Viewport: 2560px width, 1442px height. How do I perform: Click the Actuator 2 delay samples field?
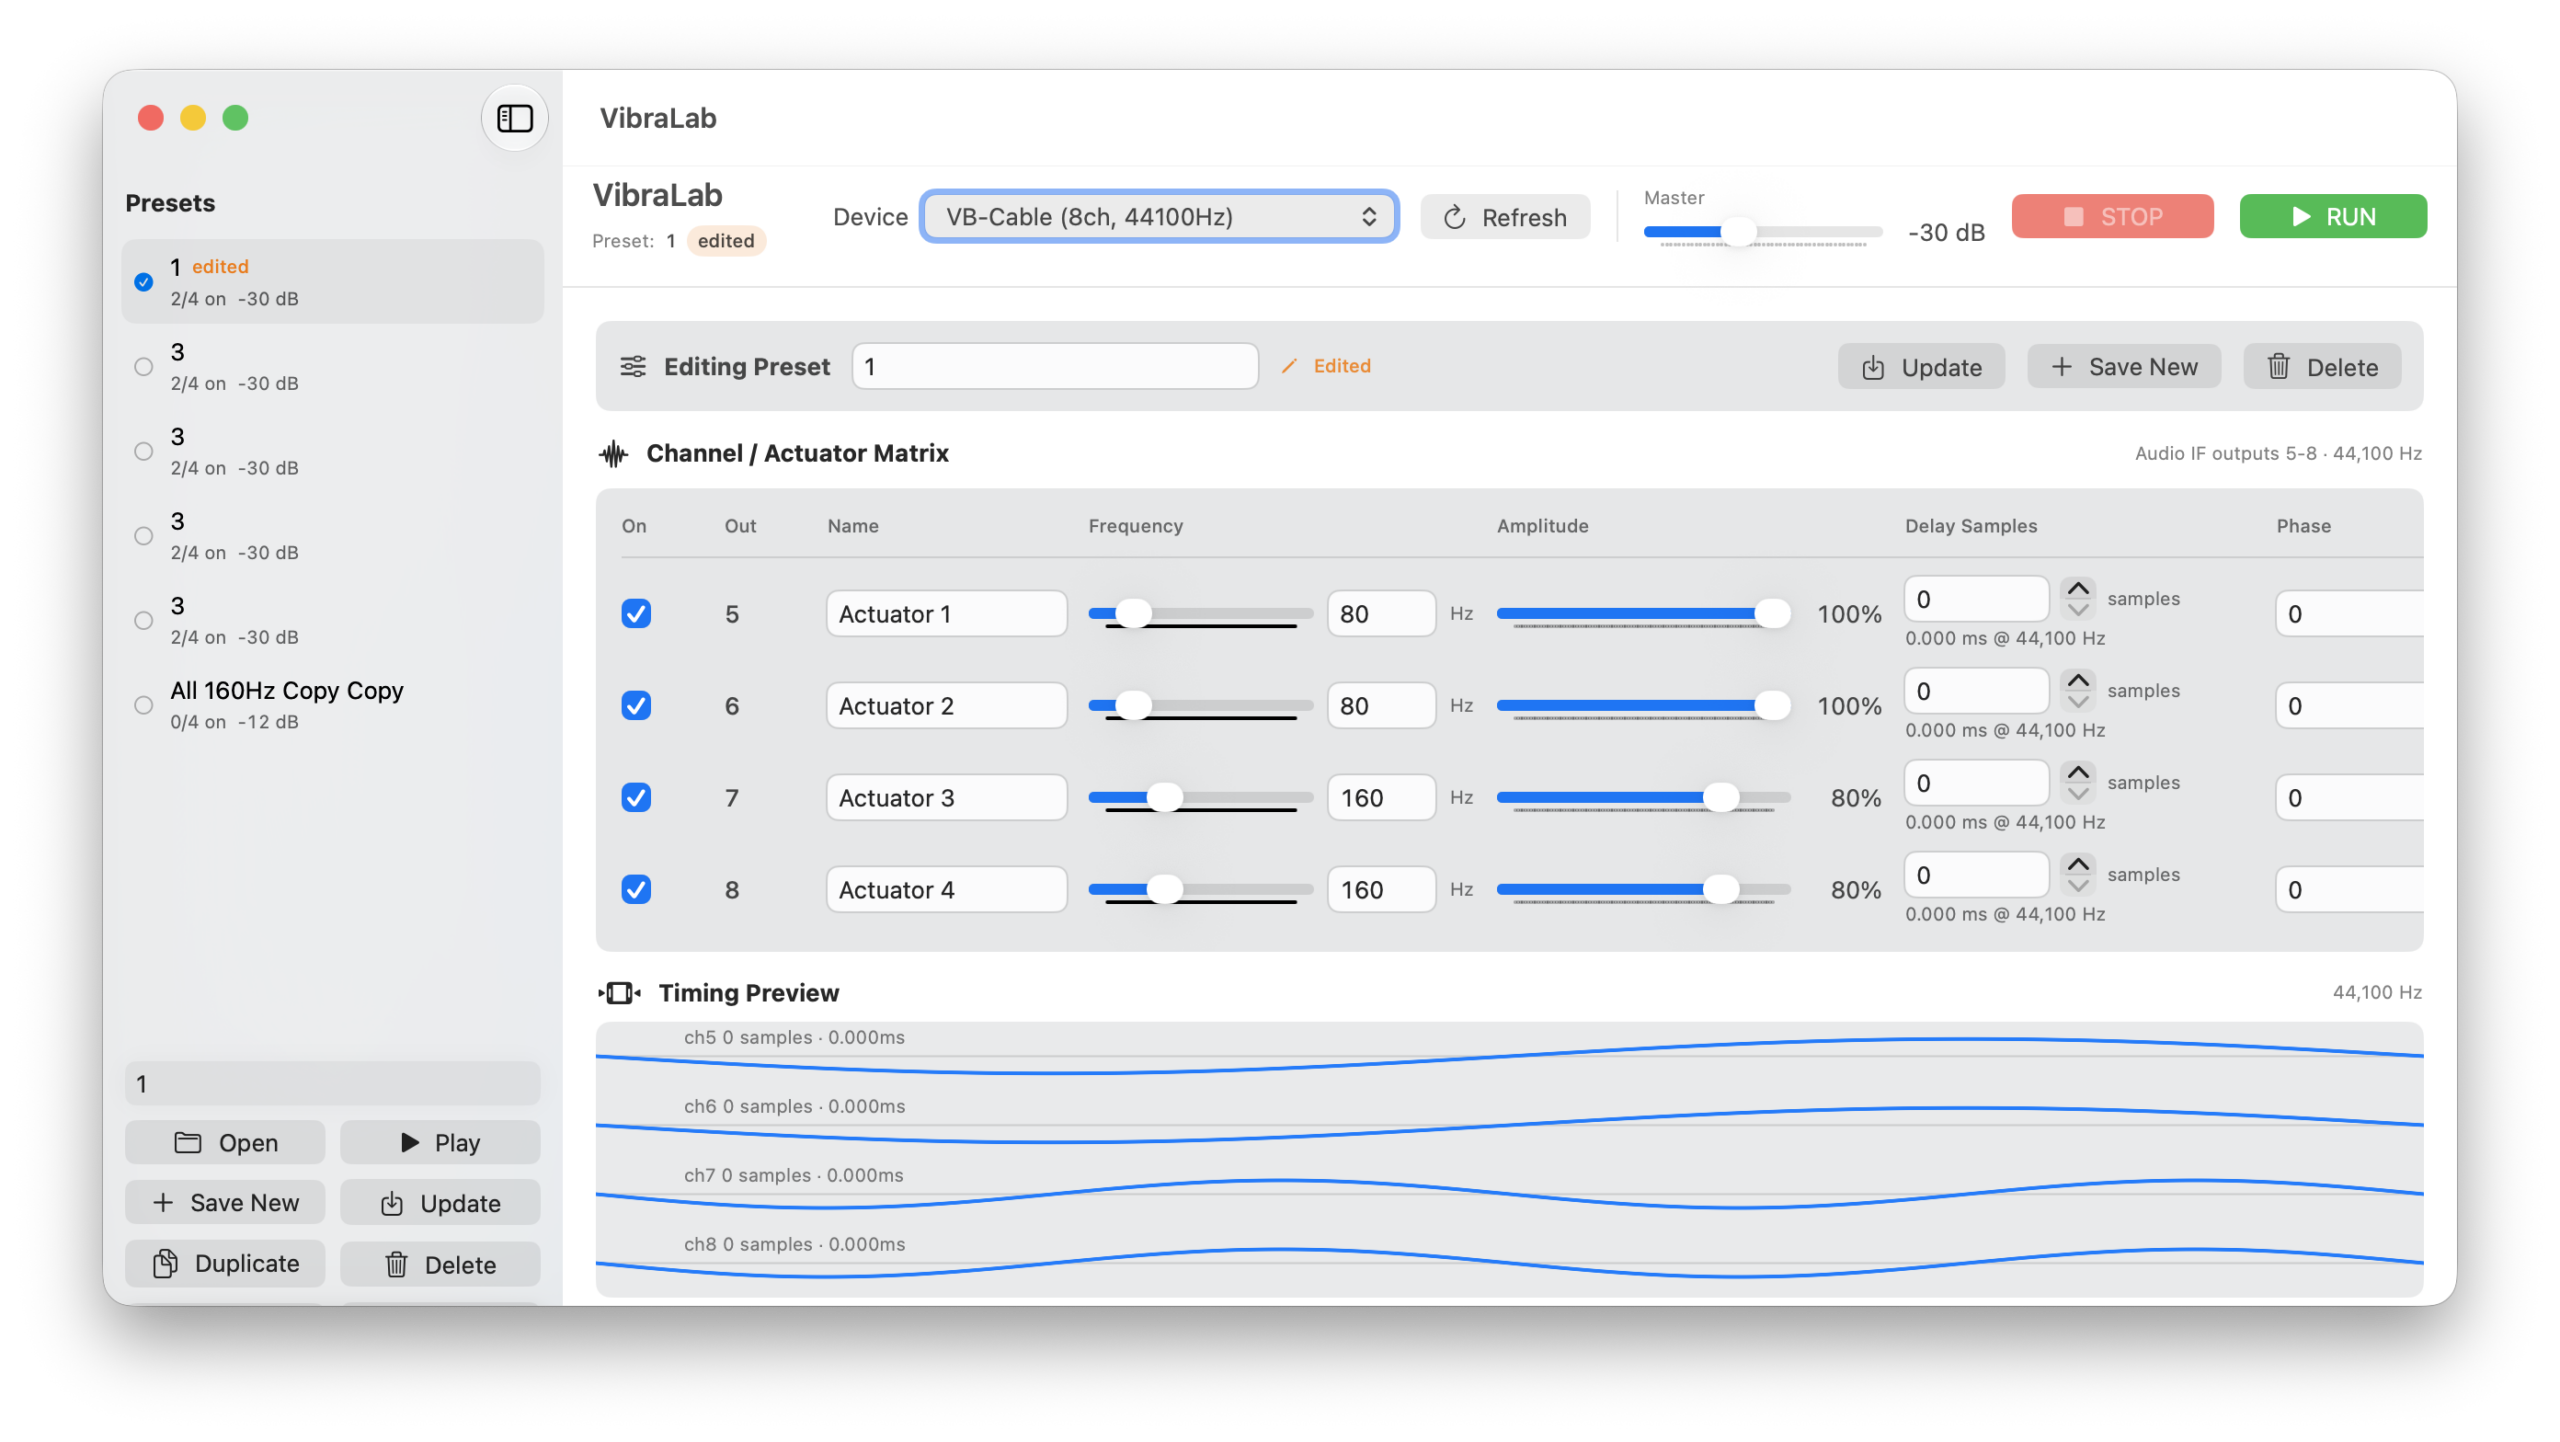tap(1975, 691)
